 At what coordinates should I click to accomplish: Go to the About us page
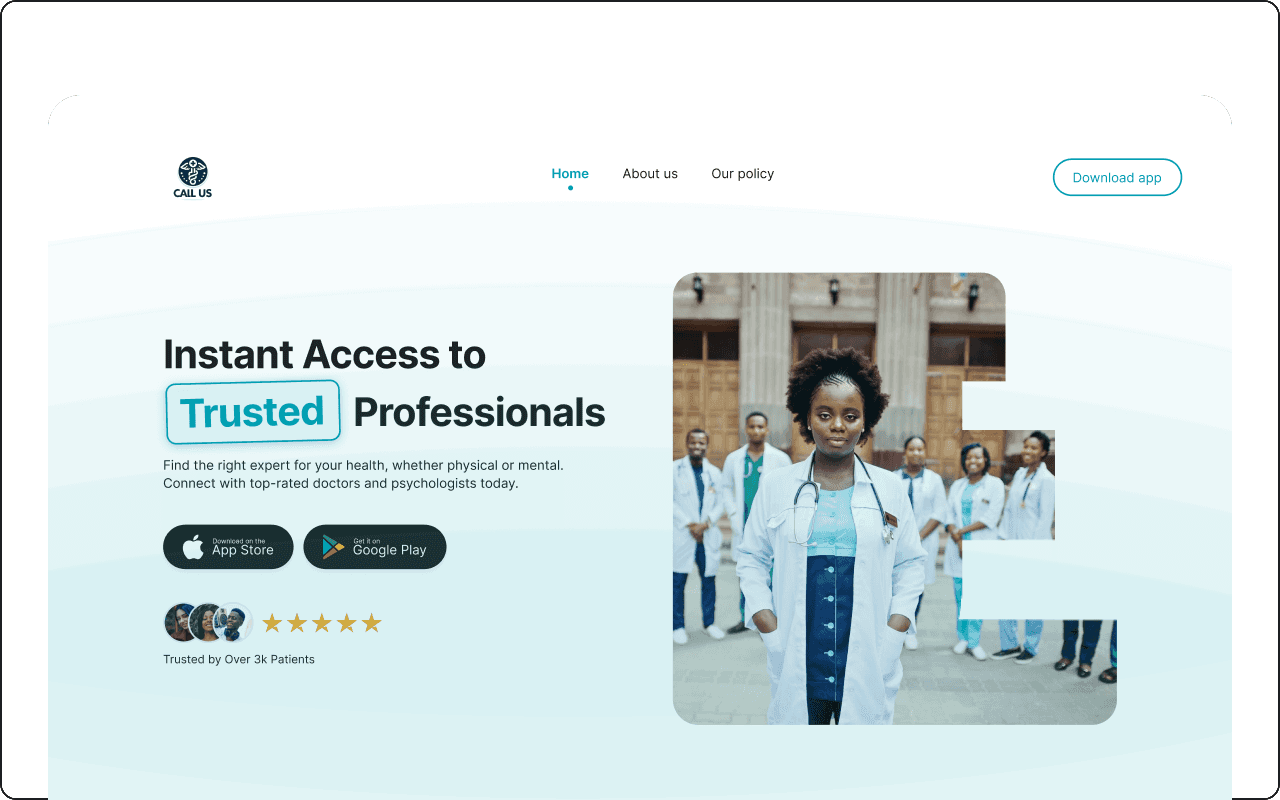[650, 174]
